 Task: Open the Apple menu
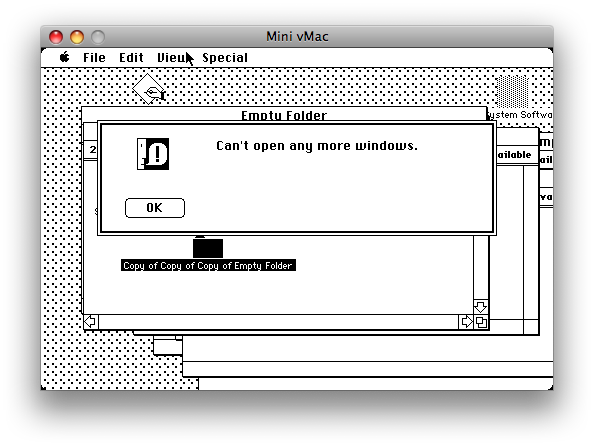[x=65, y=57]
